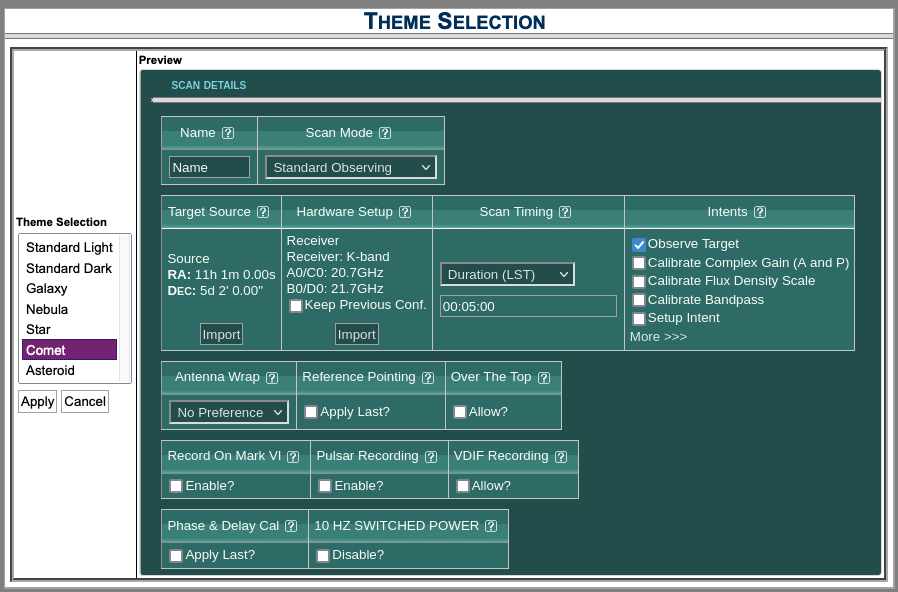Show help for Intents

(x=760, y=212)
